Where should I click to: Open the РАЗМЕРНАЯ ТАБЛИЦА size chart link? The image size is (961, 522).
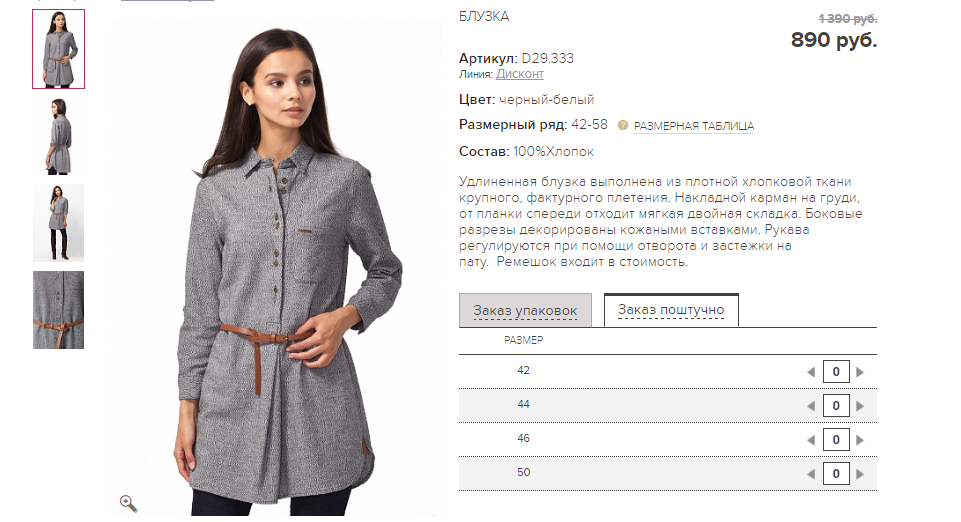tap(694, 126)
